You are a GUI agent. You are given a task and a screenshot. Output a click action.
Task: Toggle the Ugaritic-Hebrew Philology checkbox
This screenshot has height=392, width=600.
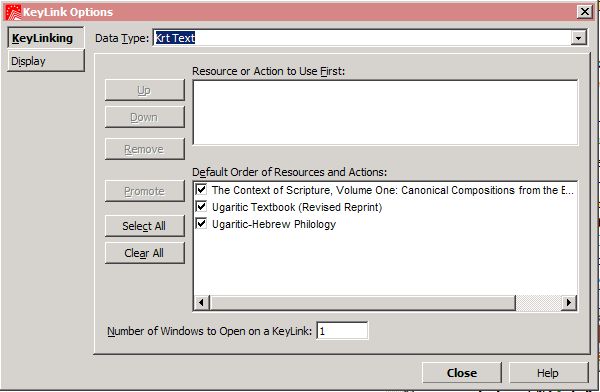[x=201, y=224]
